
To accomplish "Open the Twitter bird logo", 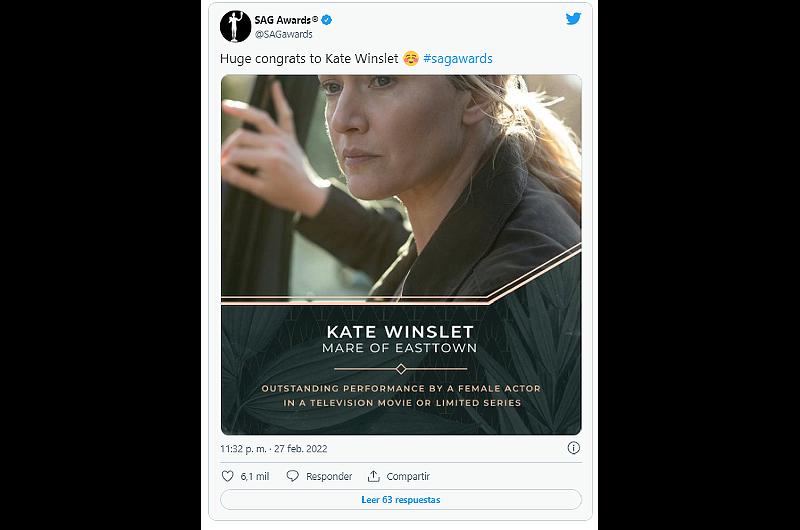I will 573,19.
